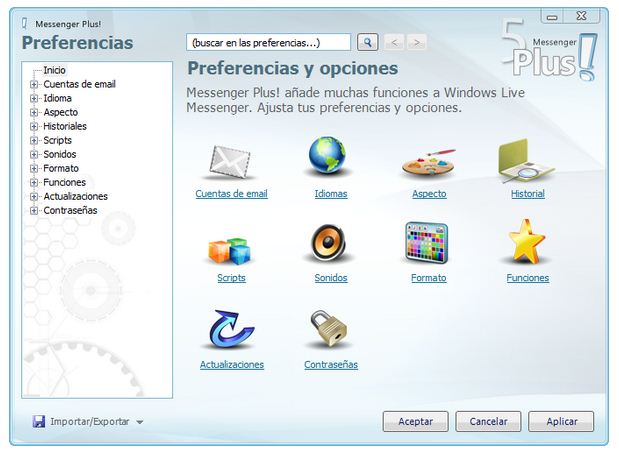Viewport: 619px width, 454px height.
Task: Expand the Idioma tree node
Action: click(x=34, y=98)
